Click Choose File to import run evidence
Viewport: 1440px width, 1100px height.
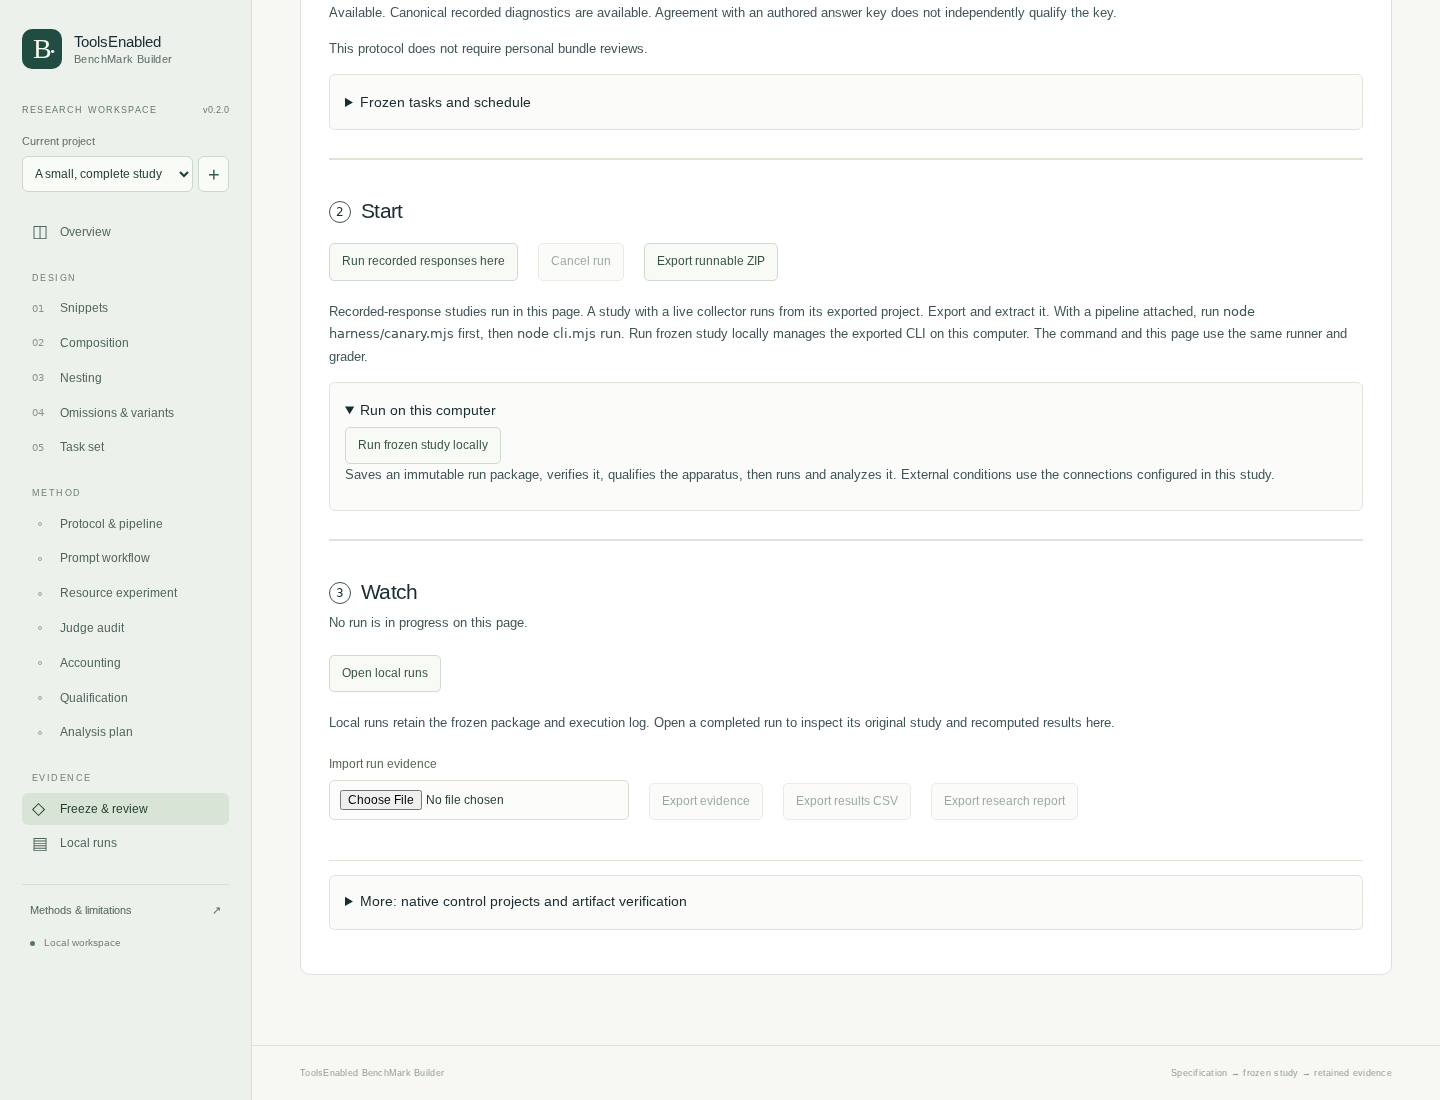380,800
